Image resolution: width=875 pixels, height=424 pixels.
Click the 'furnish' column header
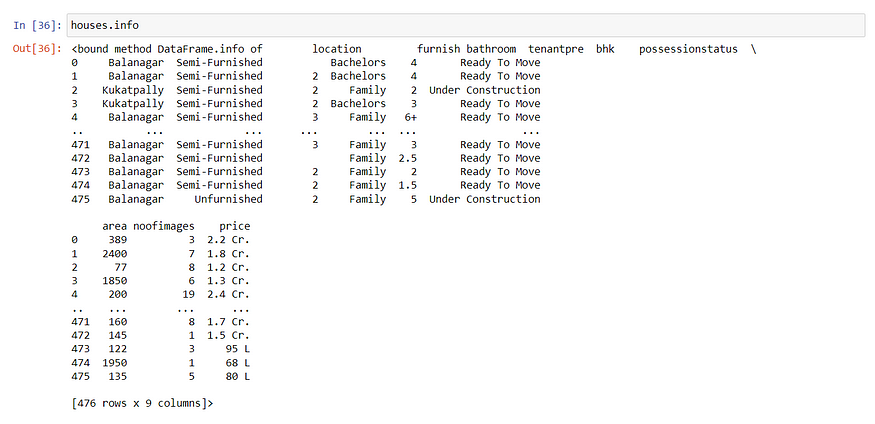439,49
